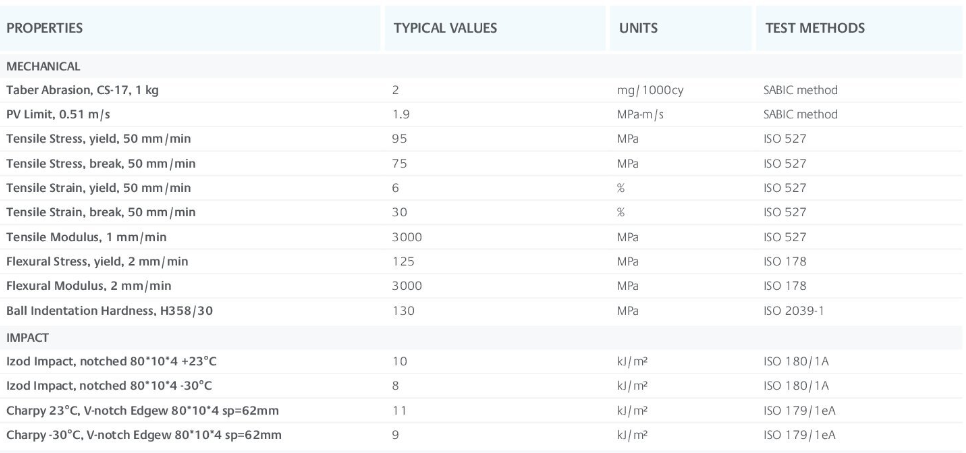Screen dimensions: 966x453
Task: Select the UNITS column header
Action: pyautogui.click(x=638, y=28)
